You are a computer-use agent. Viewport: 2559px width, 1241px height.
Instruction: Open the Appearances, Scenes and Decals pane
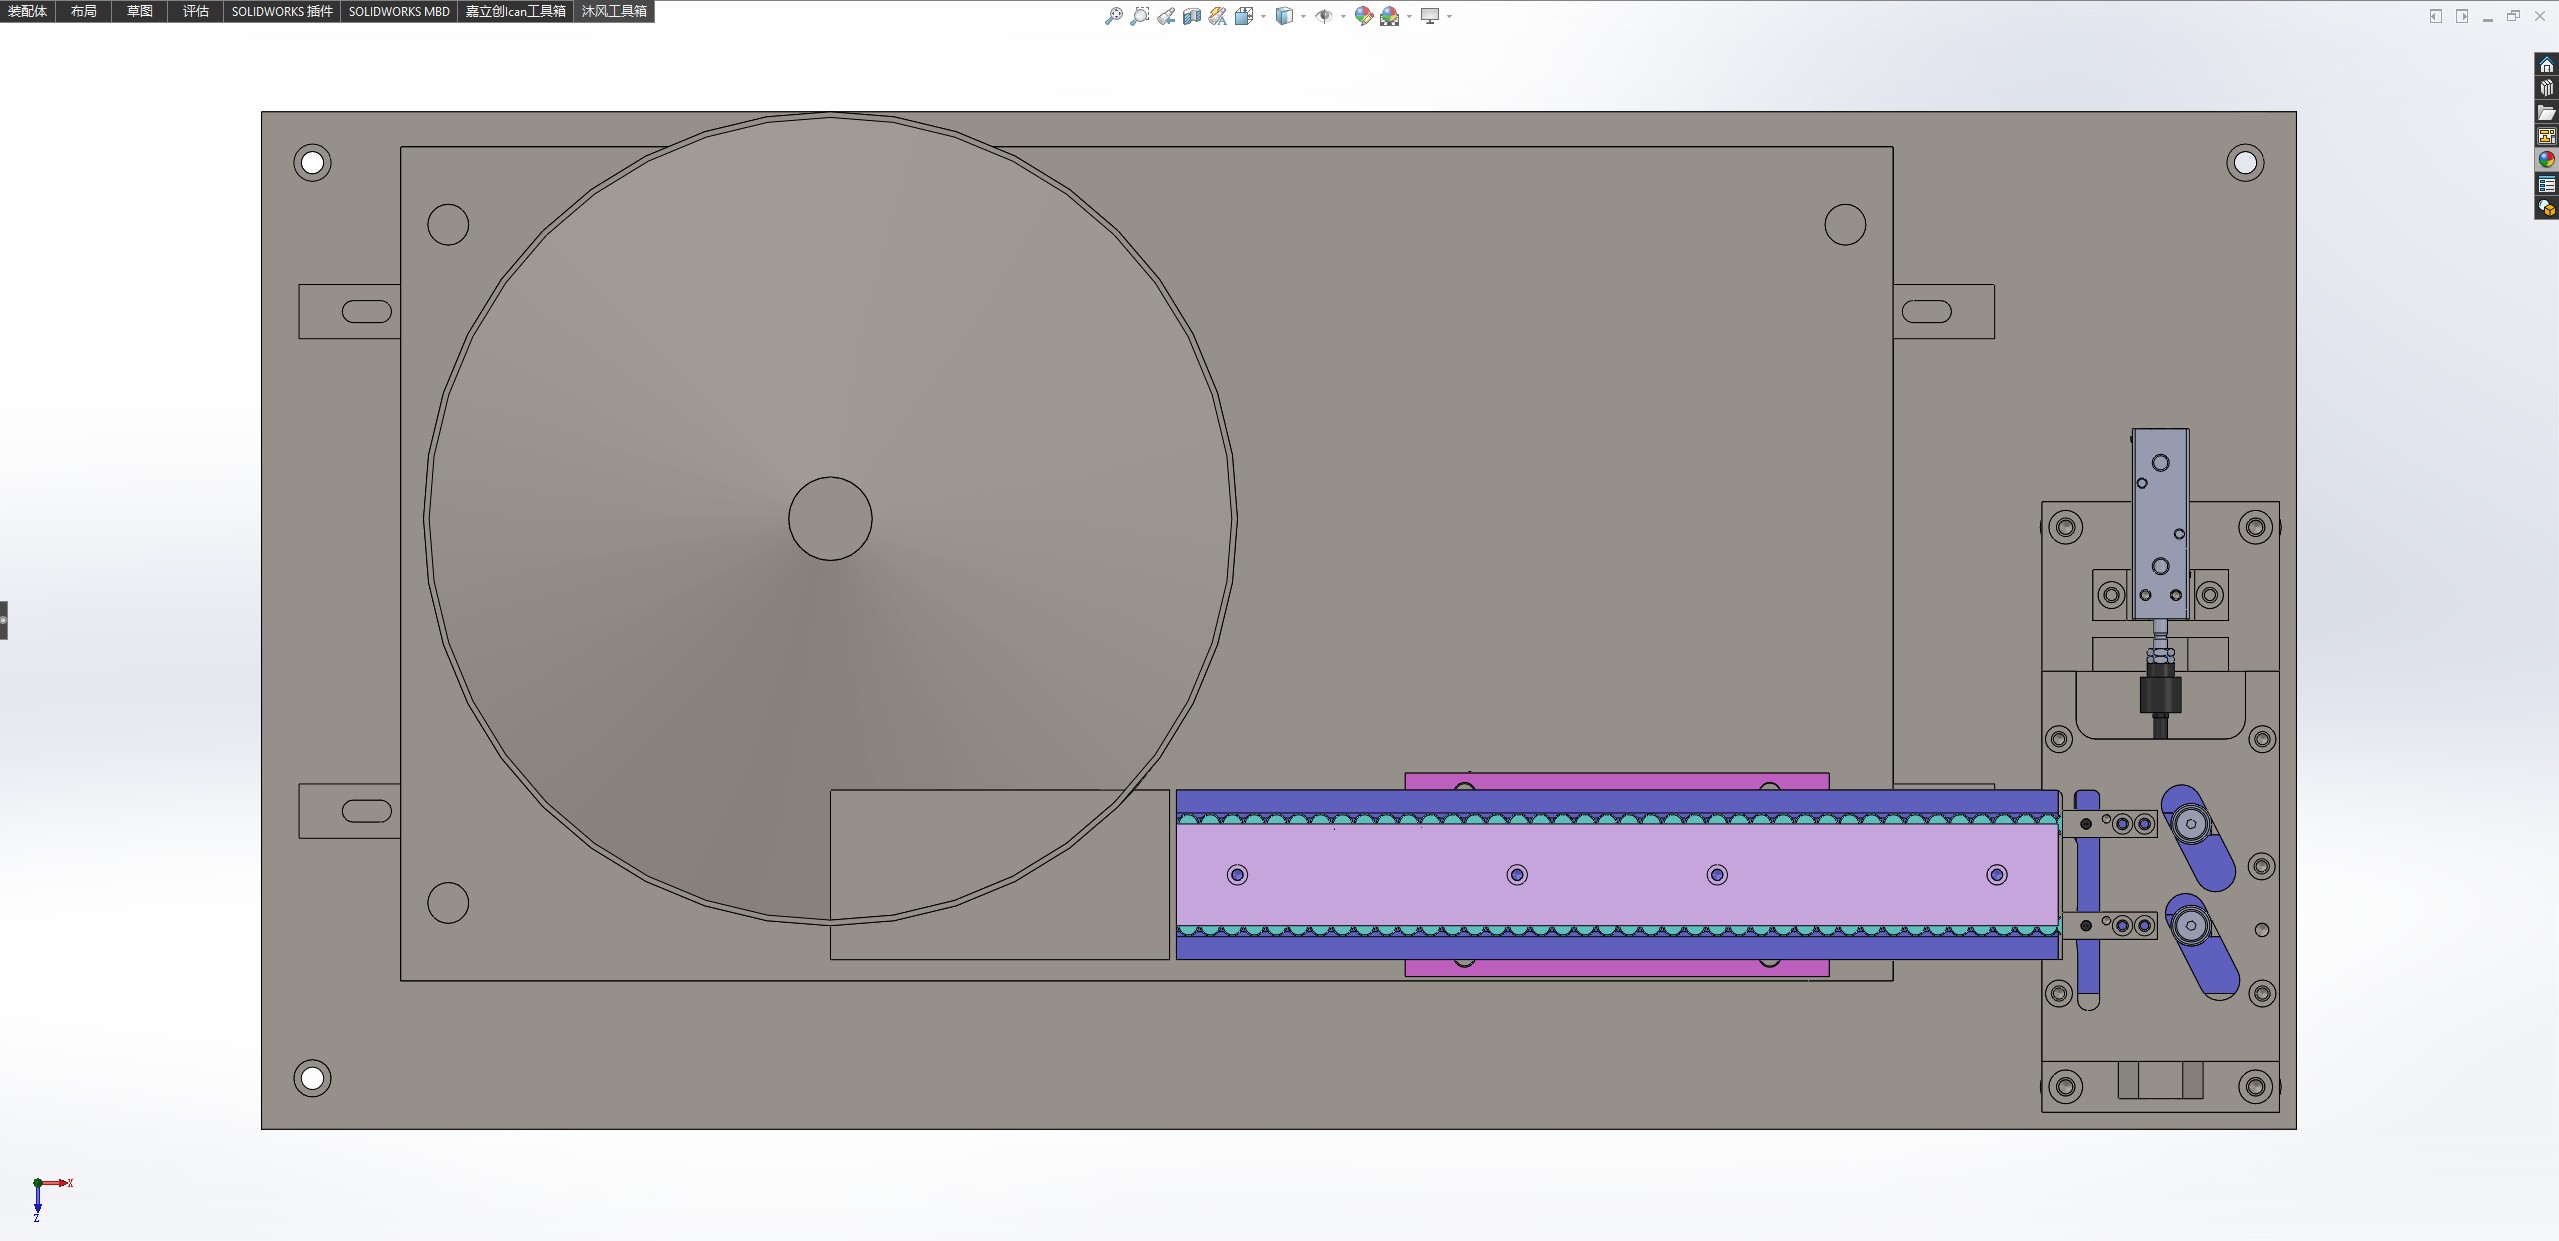2546,160
